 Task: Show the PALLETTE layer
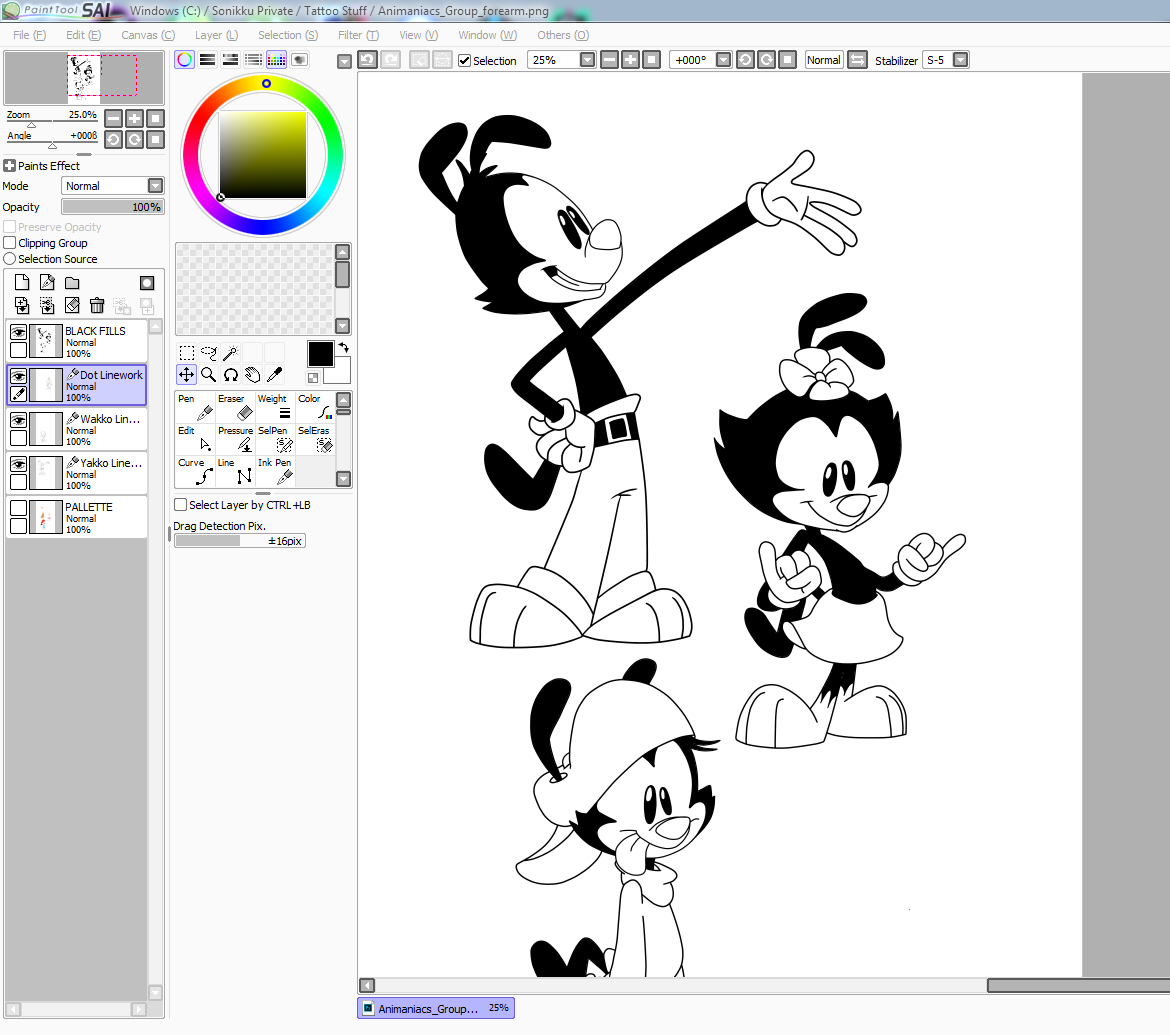tap(19, 508)
